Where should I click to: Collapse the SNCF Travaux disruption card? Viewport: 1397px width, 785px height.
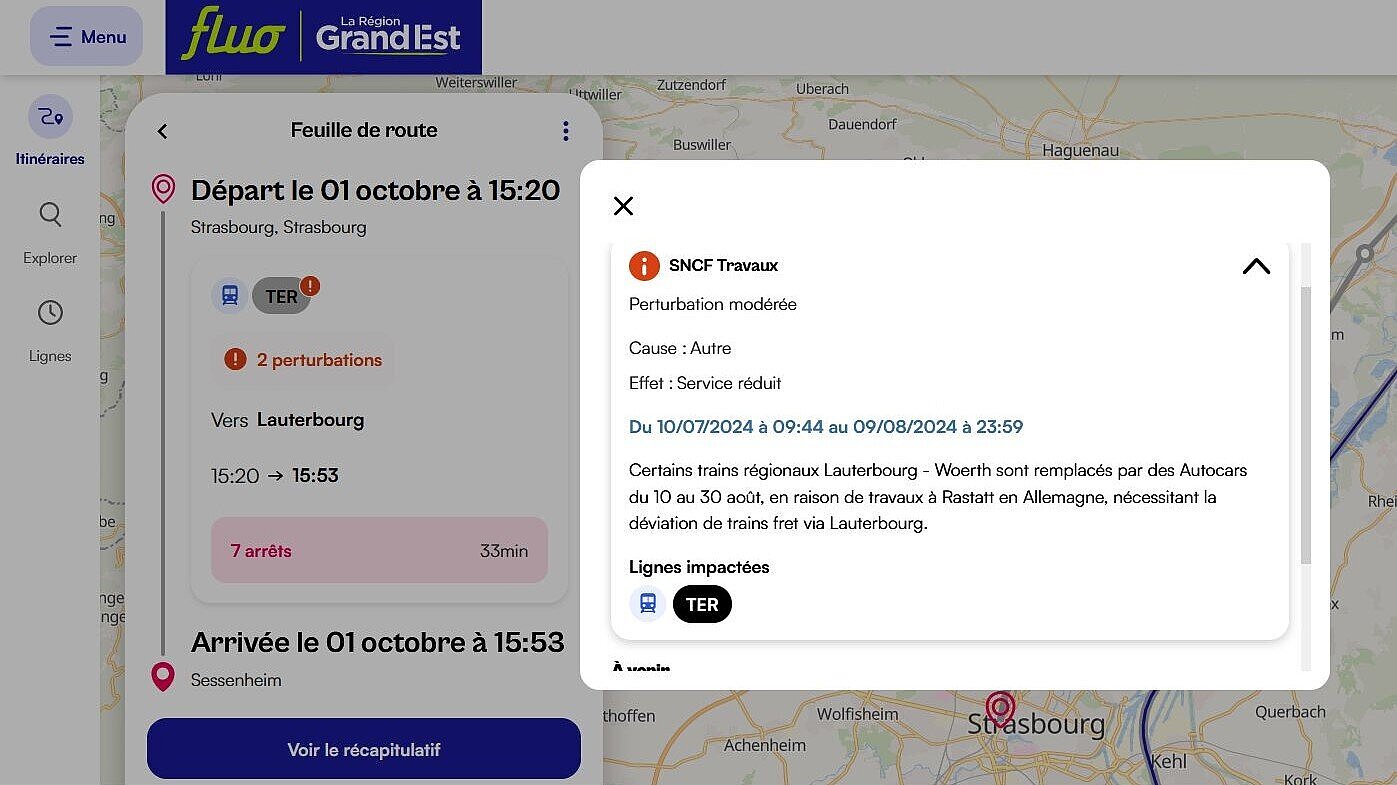coord(1256,266)
